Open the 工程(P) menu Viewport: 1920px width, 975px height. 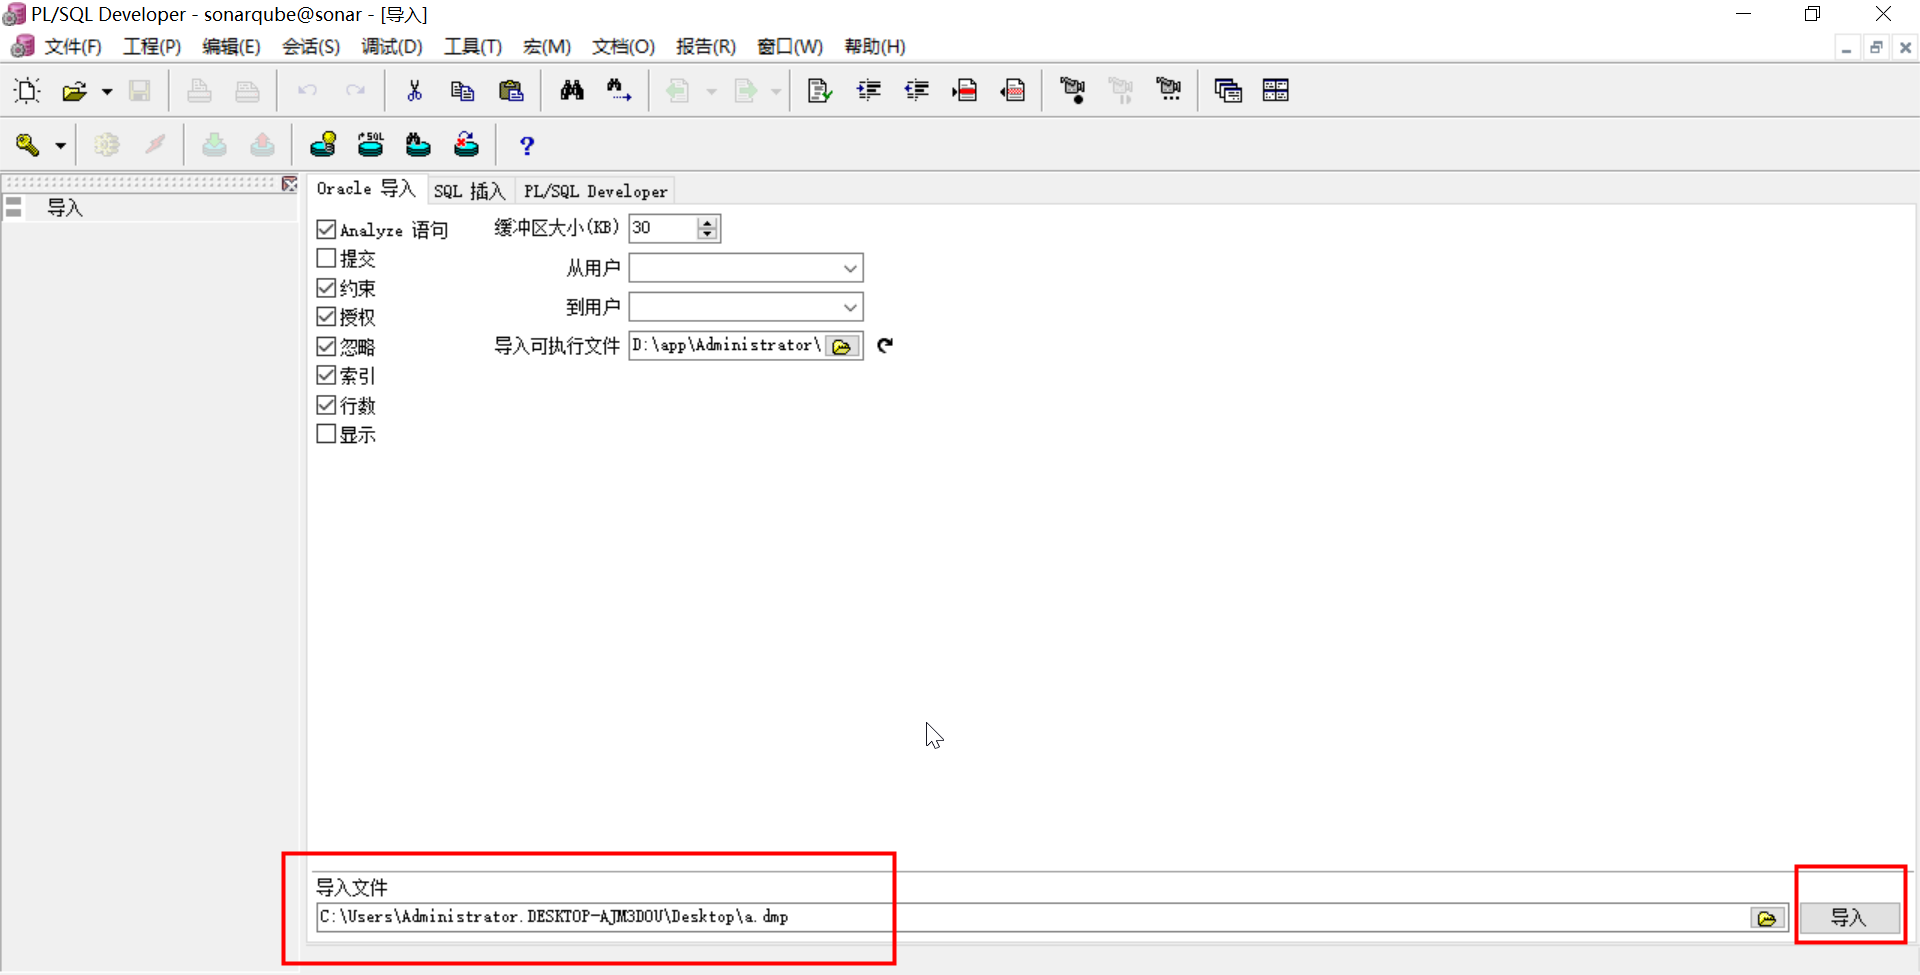152,47
